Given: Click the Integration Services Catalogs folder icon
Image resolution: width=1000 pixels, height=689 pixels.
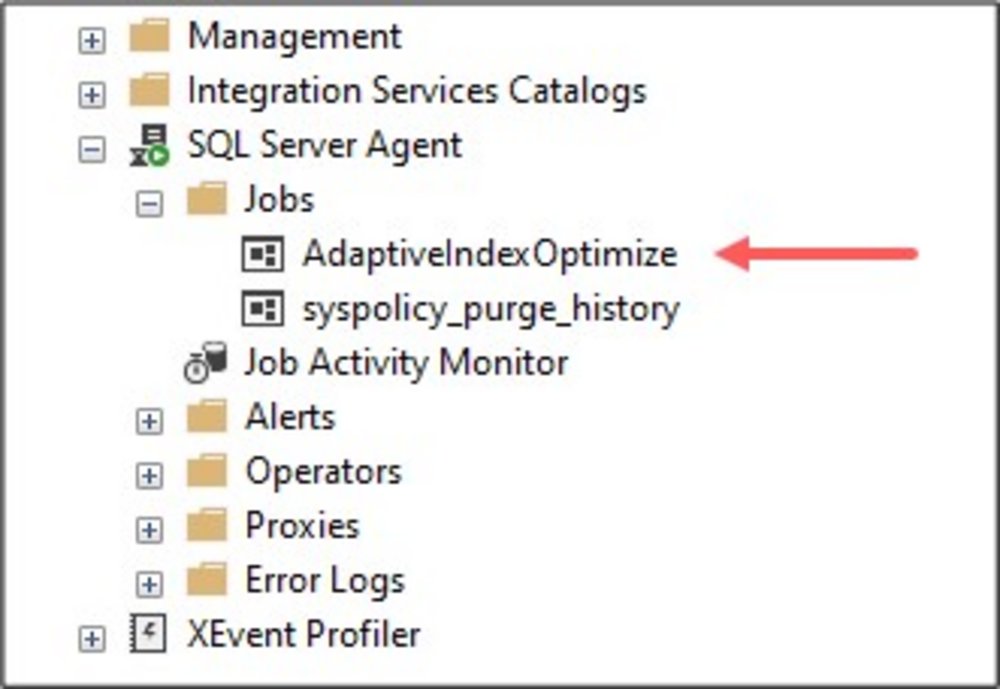Looking at the screenshot, I should point(150,92).
